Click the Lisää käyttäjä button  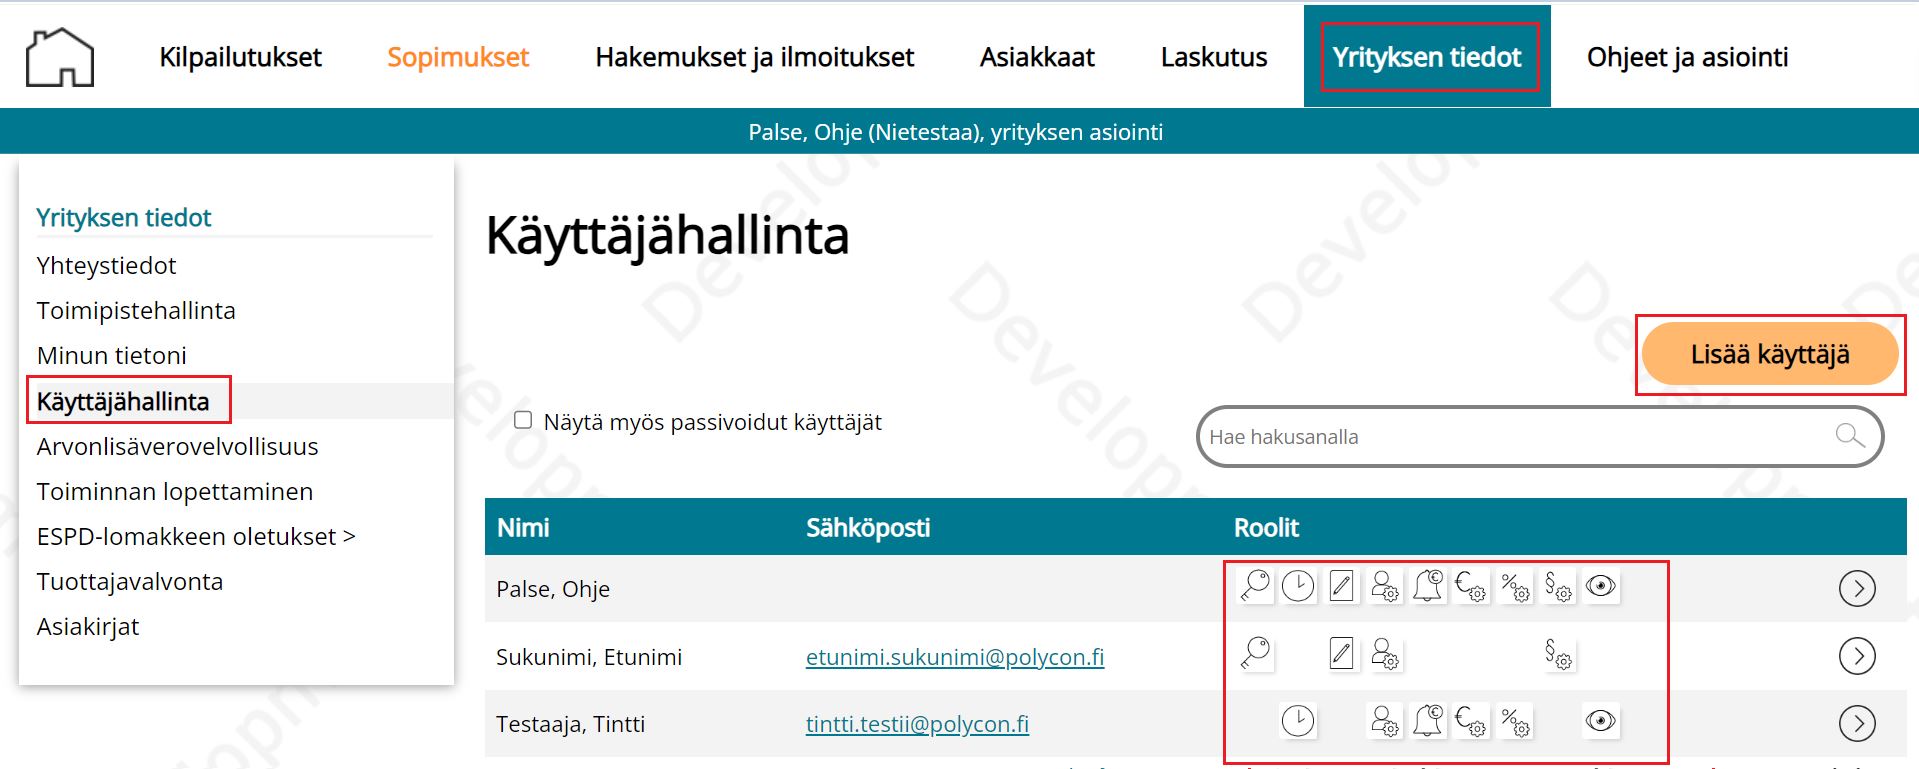point(1770,354)
